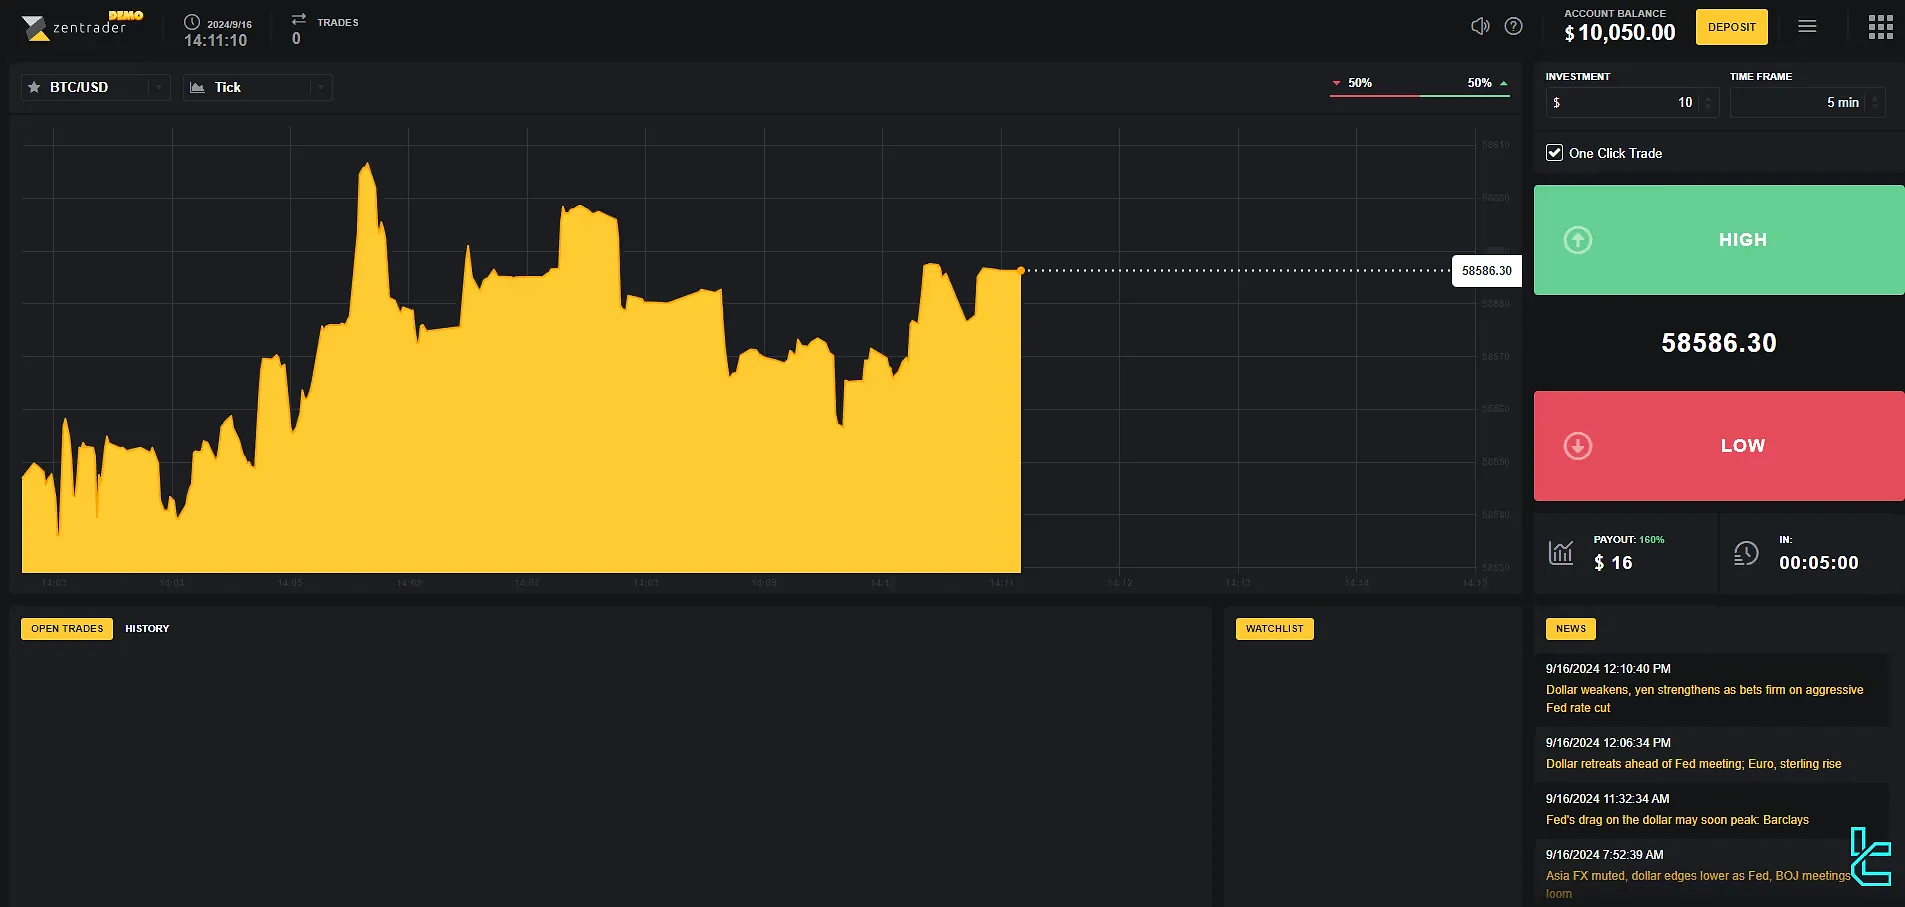Toggle the One Click Trade checkbox
The image size is (1905, 907).
(x=1554, y=153)
